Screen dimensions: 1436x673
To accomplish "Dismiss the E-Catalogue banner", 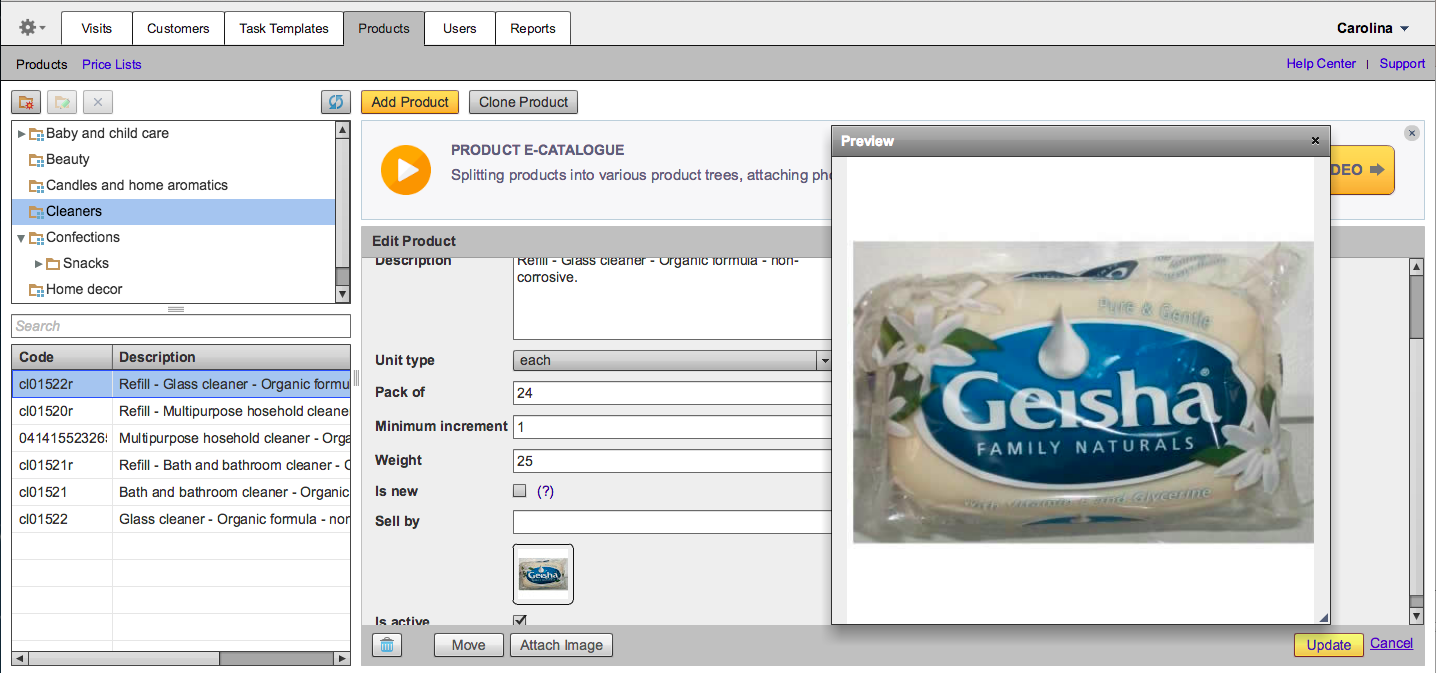I will coord(1412,133).
